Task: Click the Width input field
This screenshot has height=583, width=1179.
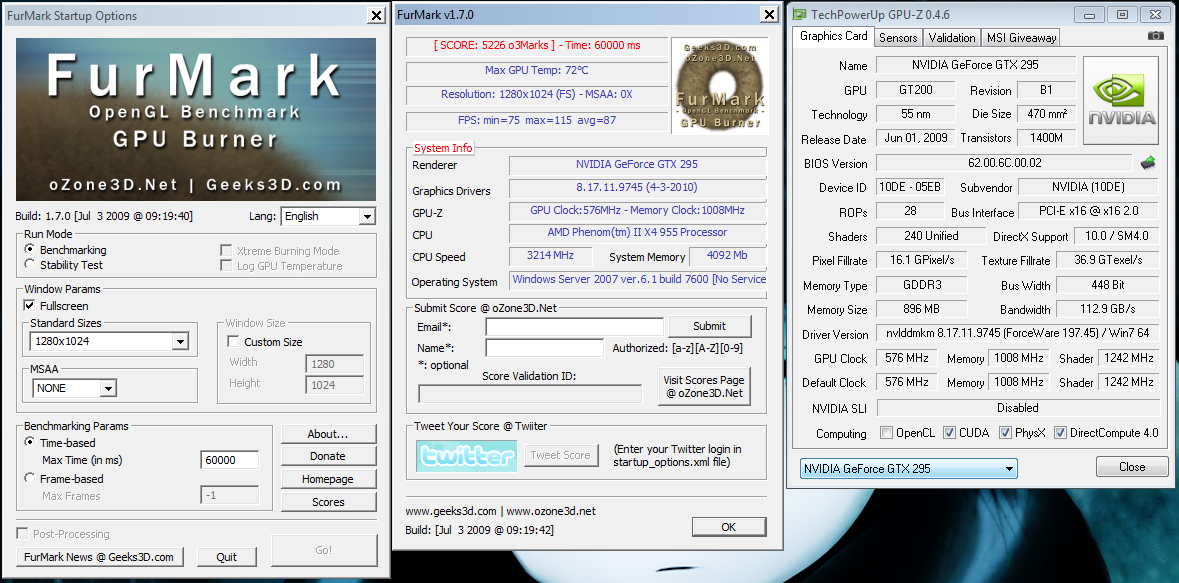Action: point(335,364)
